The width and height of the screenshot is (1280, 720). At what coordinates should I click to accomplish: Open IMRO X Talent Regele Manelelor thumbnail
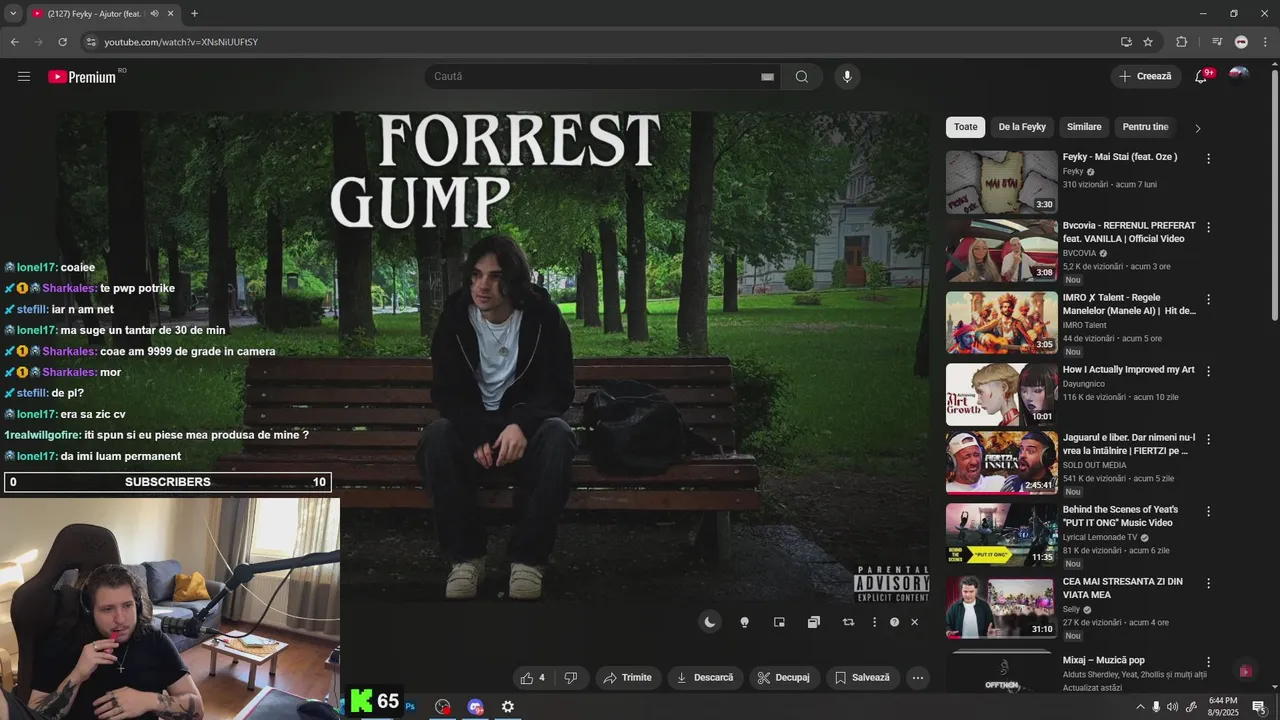pos(1001,323)
